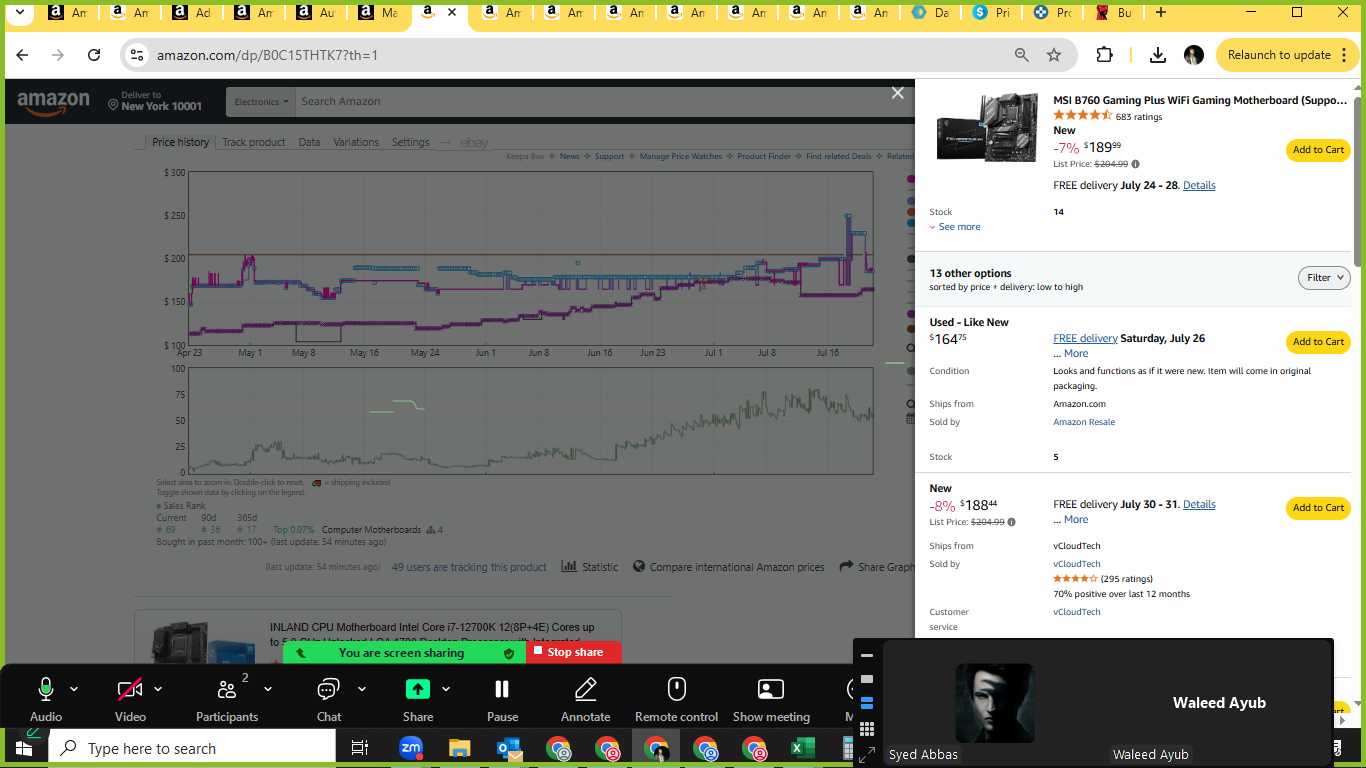
Task: Switch to the 'Bu' browser tab
Action: tap(1114, 13)
